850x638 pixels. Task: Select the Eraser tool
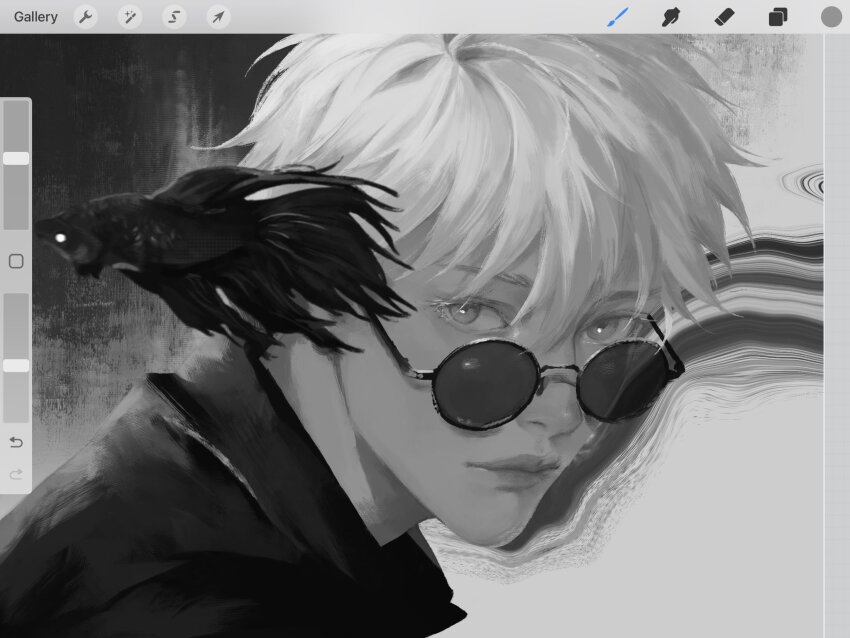(725, 17)
